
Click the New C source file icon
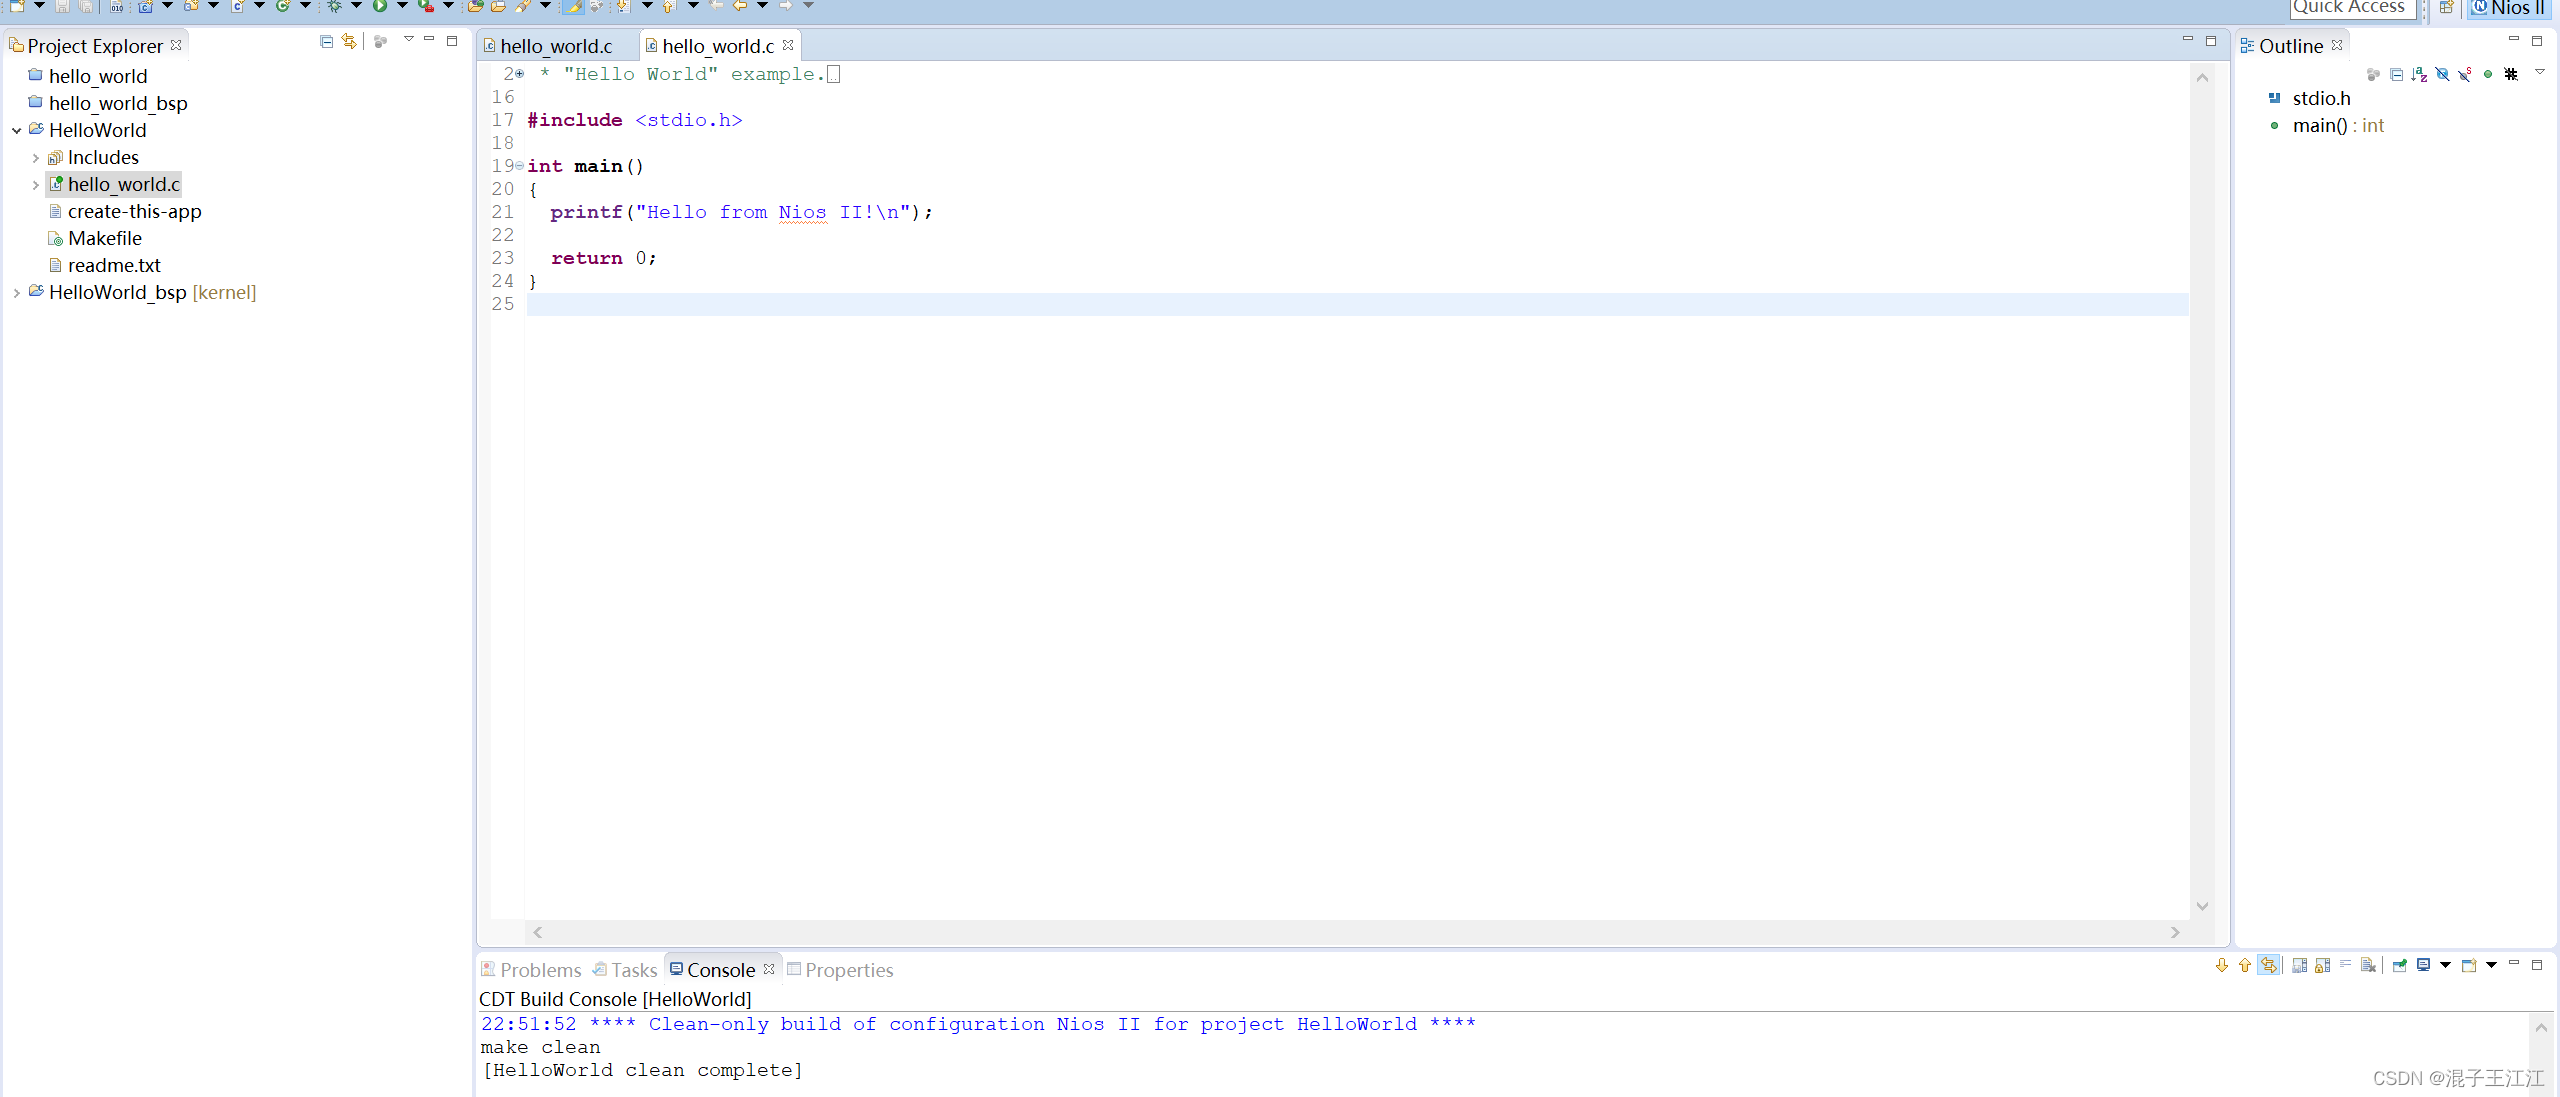coord(237,6)
